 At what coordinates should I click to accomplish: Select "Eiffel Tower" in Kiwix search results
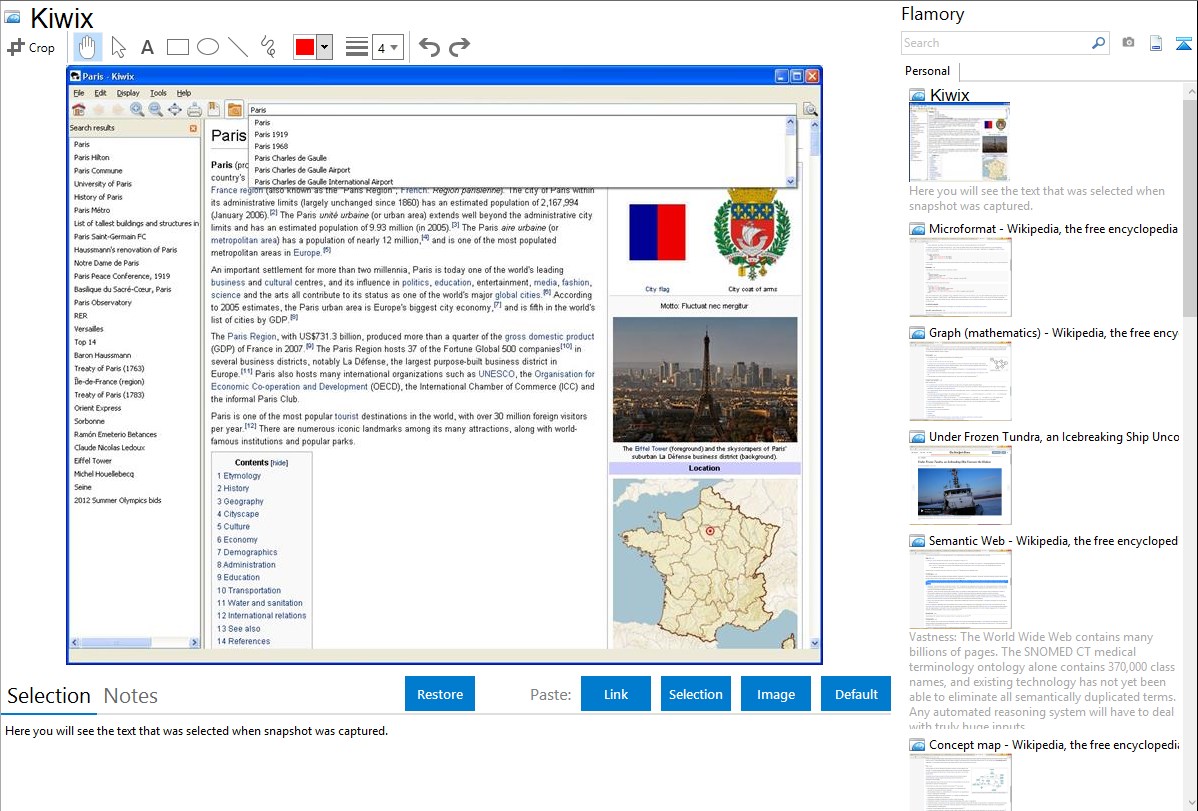[92, 461]
